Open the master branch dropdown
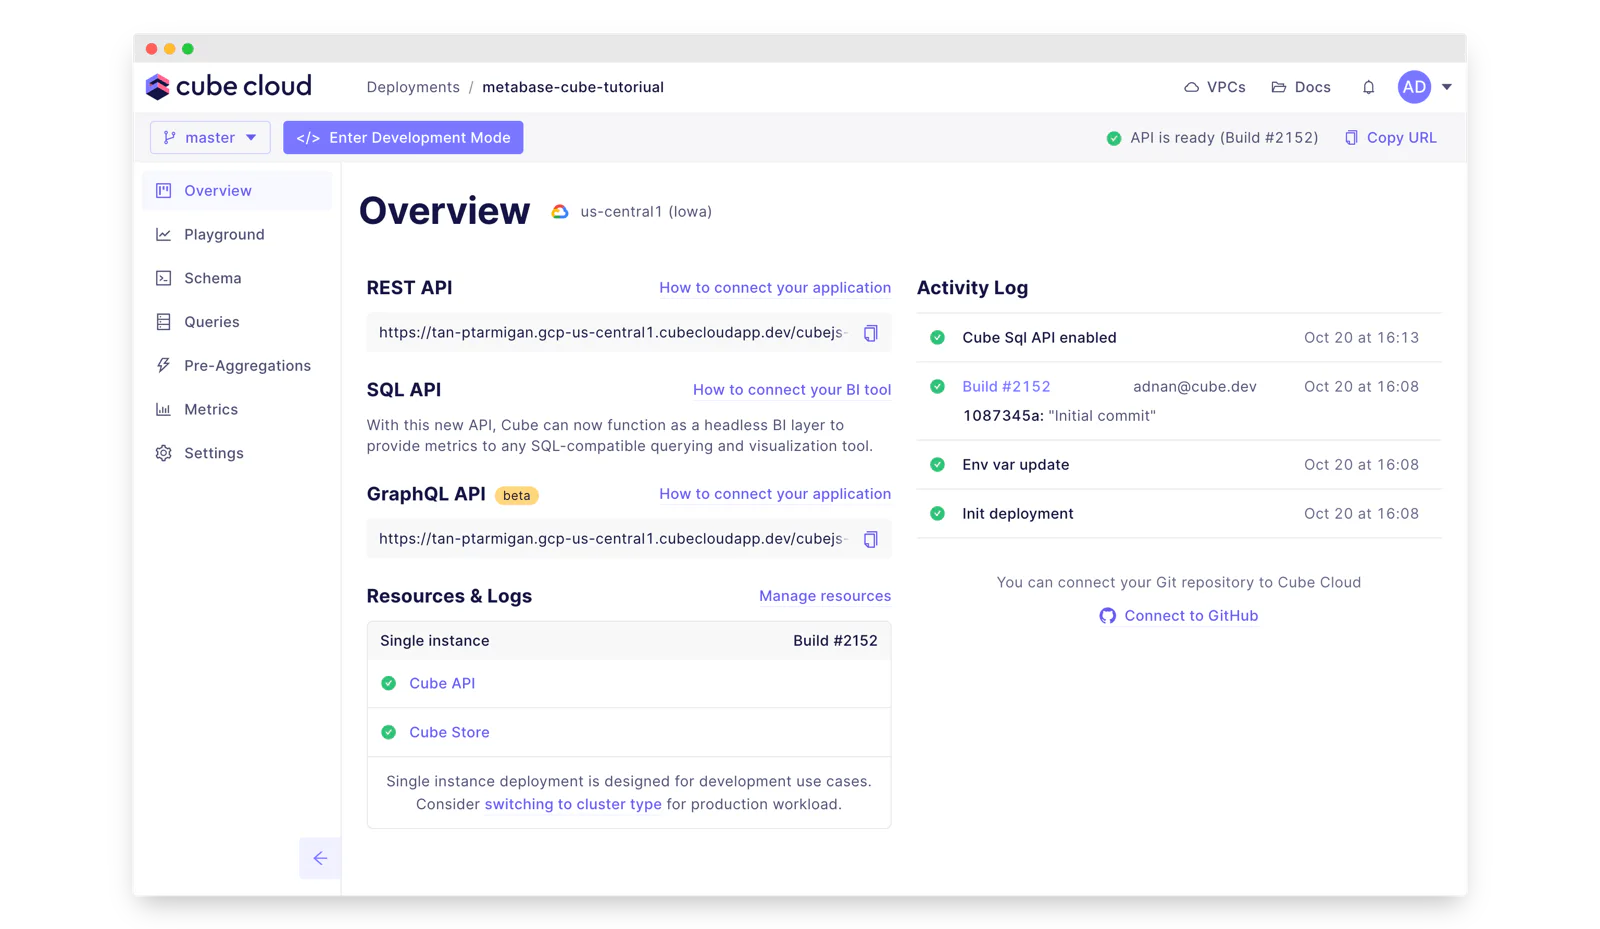Image resolution: width=1600 pixels, height=929 pixels. click(x=210, y=138)
